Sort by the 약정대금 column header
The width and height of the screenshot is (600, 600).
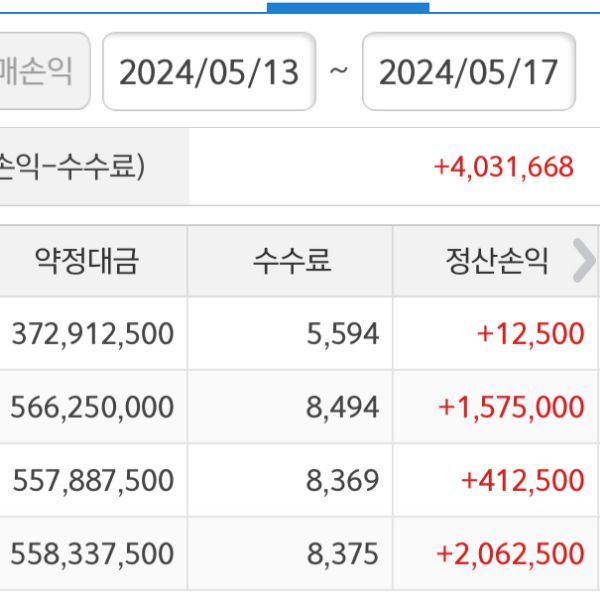(87, 262)
